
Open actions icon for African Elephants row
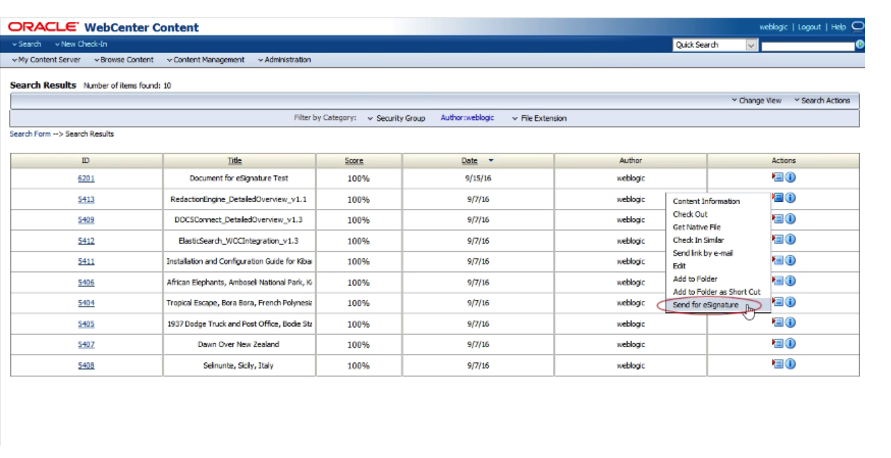[777, 281]
